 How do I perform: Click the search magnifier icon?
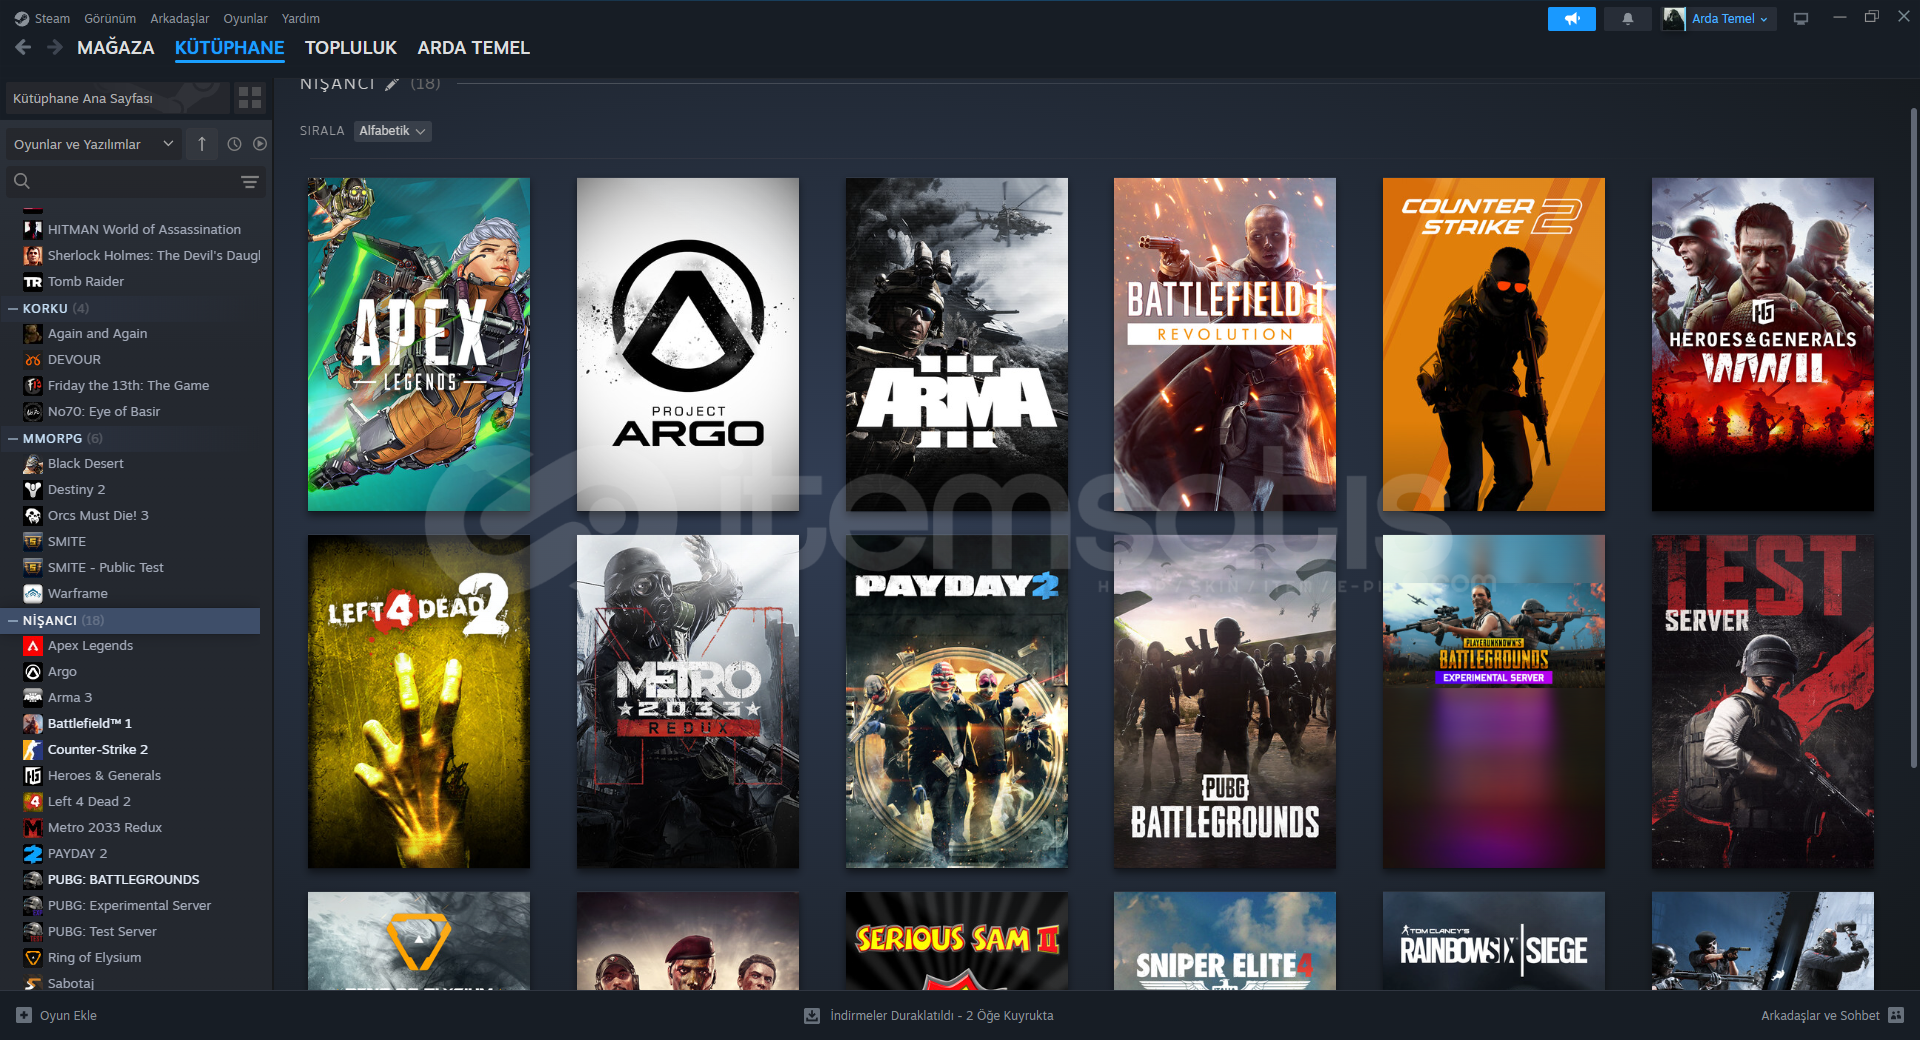click(x=22, y=181)
